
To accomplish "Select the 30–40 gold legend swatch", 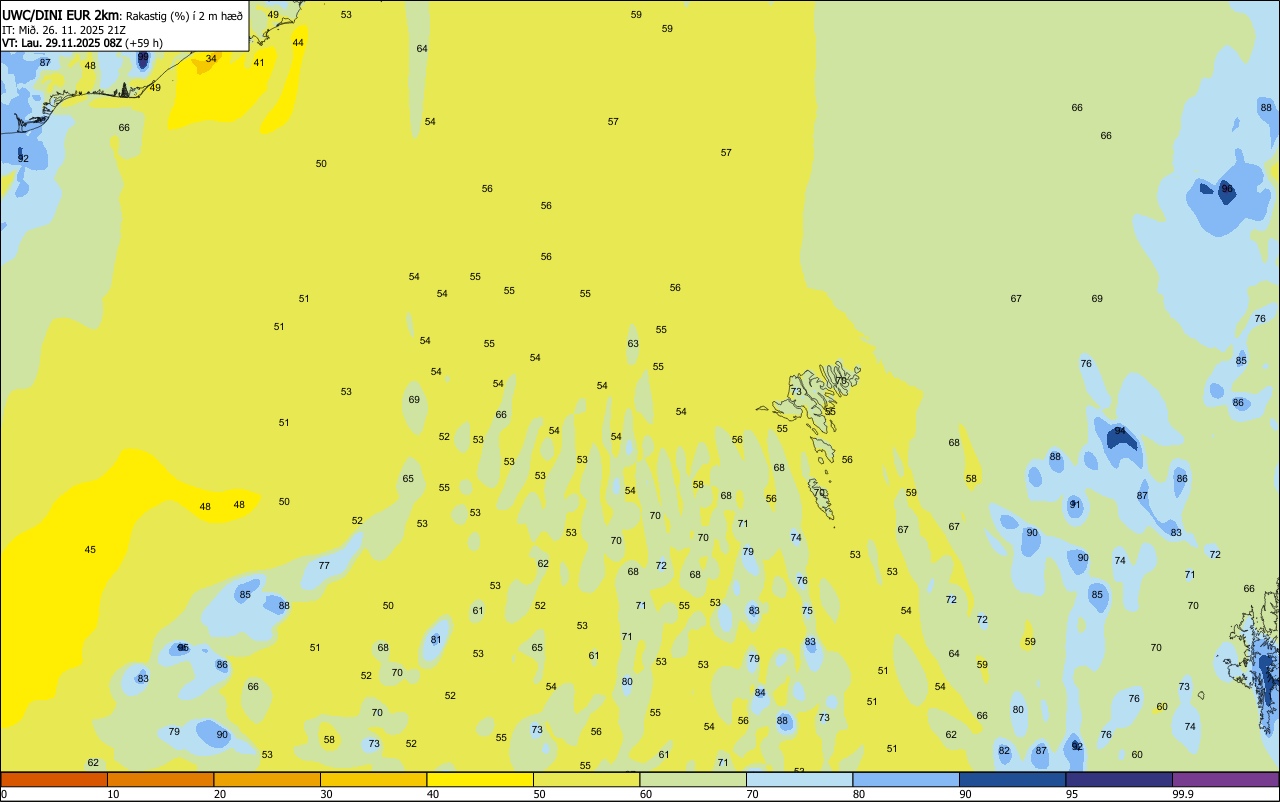I will coord(373,779).
